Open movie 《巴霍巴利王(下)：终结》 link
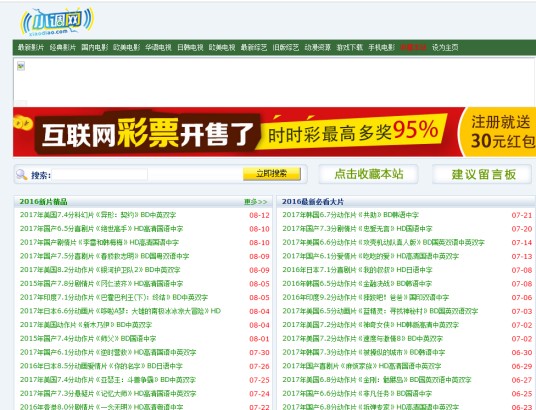 click(x=114, y=297)
